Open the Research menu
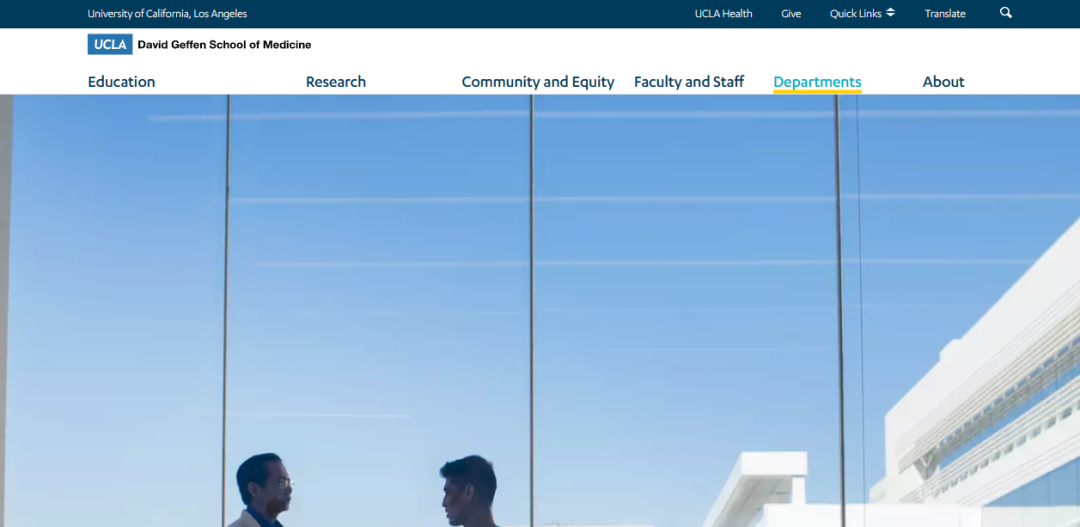1080x527 pixels. pyautogui.click(x=335, y=82)
